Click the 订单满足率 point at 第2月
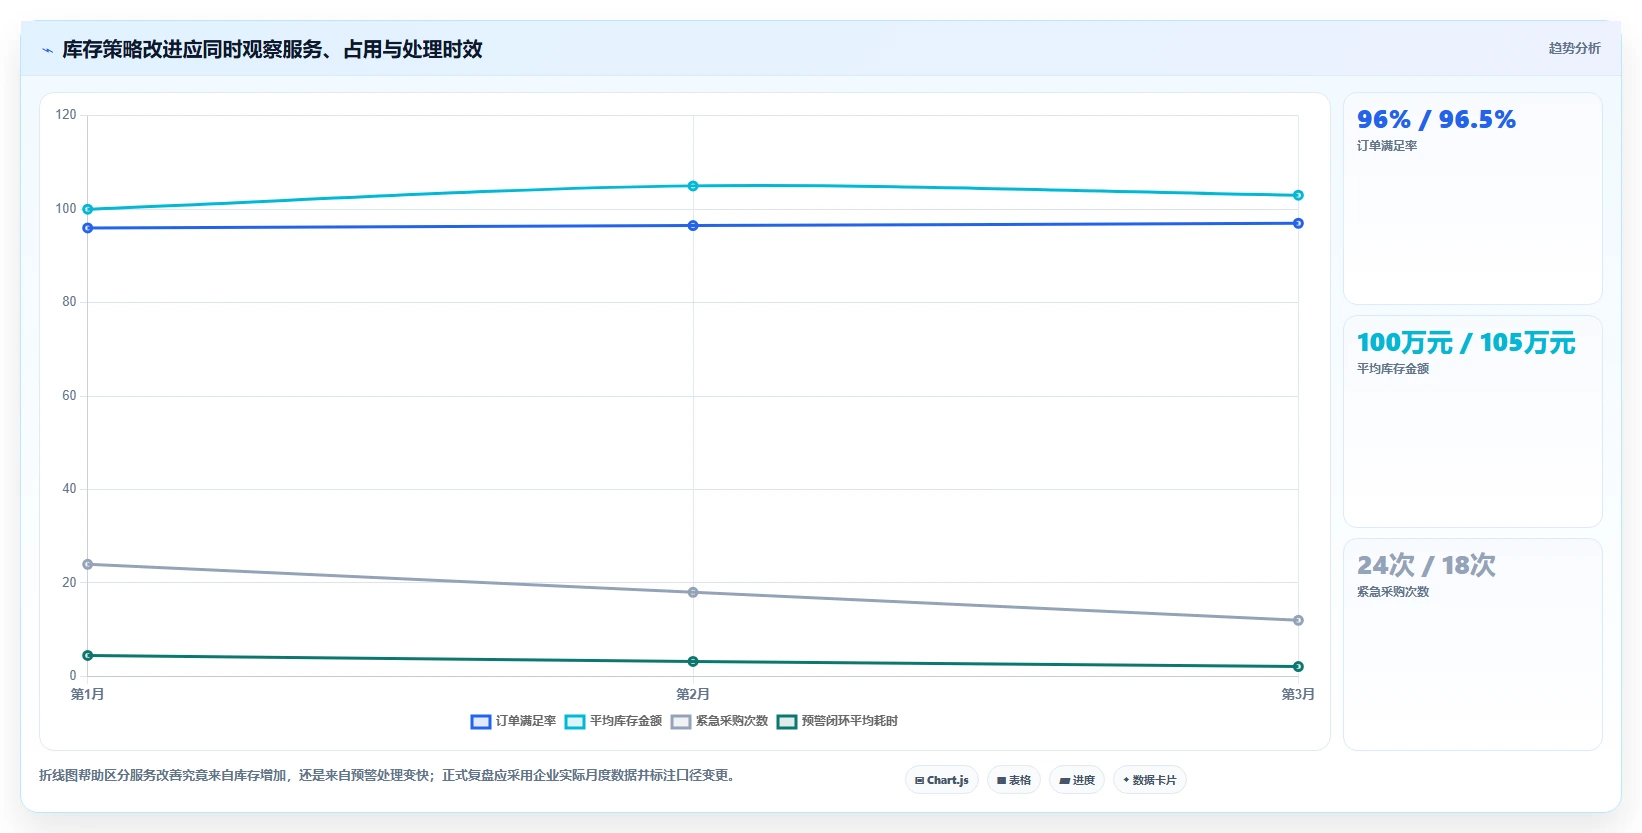Viewport: 1642px width, 833px height. click(x=693, y=226)
